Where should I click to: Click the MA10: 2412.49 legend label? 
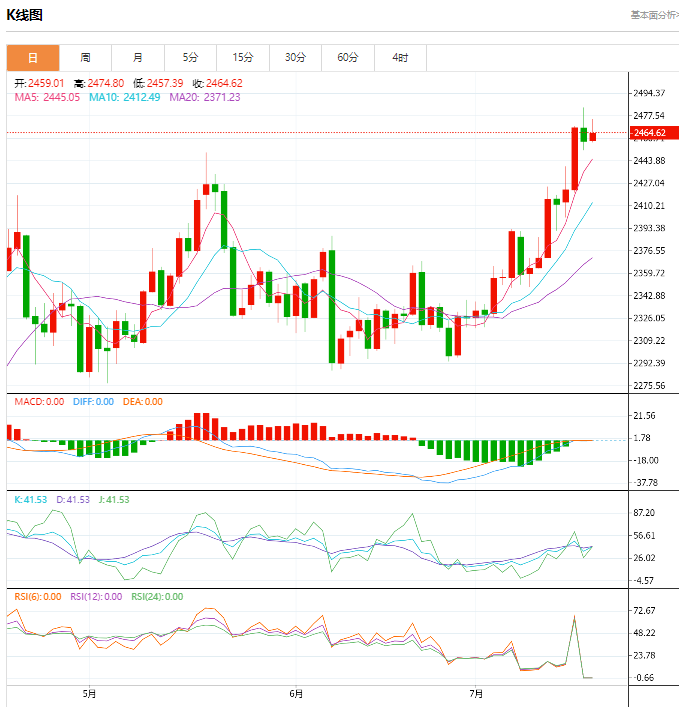click(x=124, y=97)
